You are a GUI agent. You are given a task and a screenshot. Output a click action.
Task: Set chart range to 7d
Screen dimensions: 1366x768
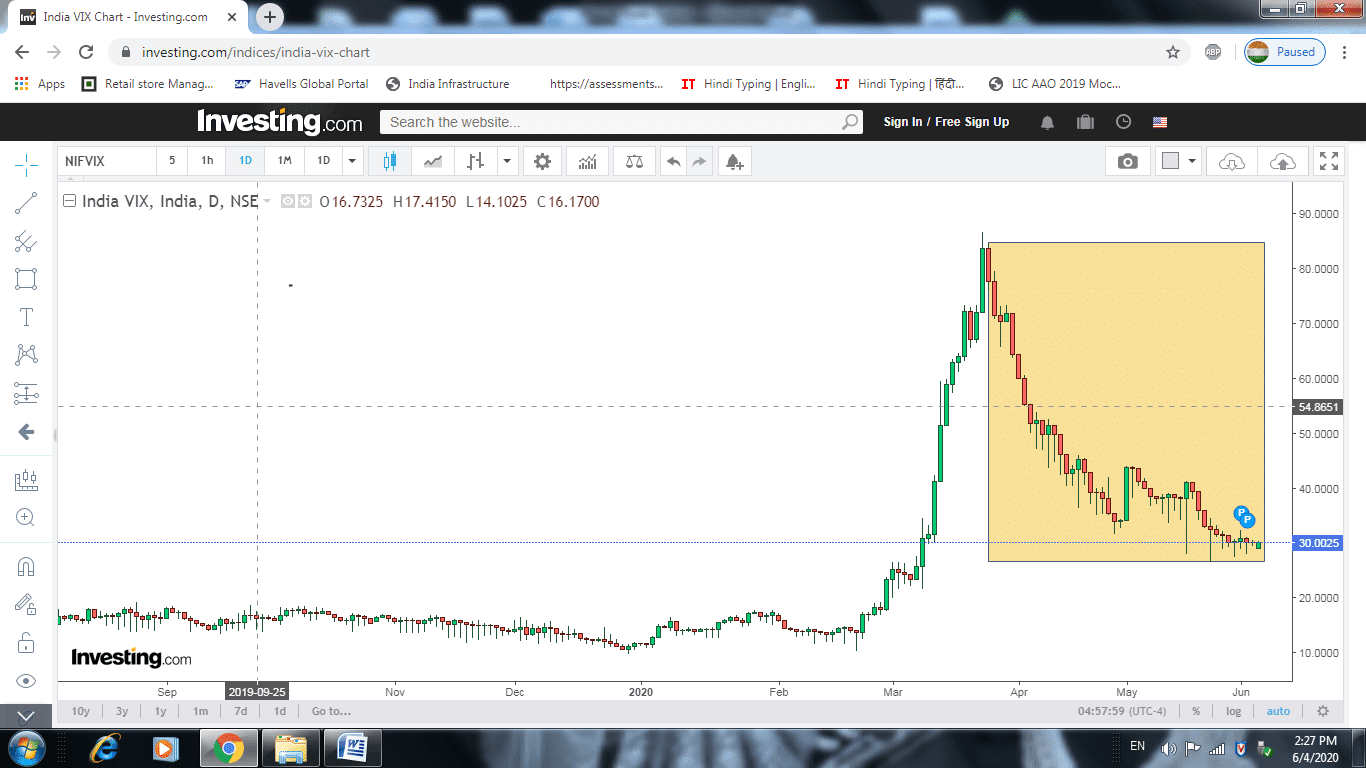[x=241, y=711]
